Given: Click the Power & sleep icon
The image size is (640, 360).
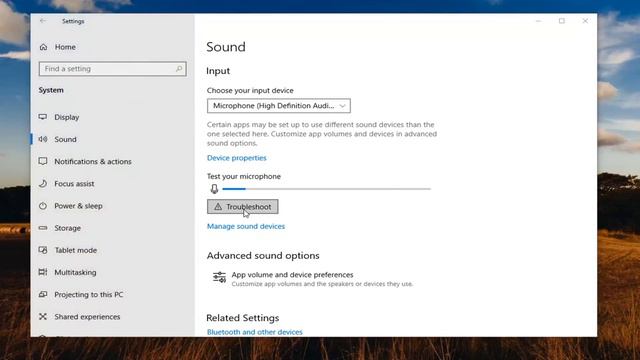Looking at the screenshot, I should (x=43, y=206).
